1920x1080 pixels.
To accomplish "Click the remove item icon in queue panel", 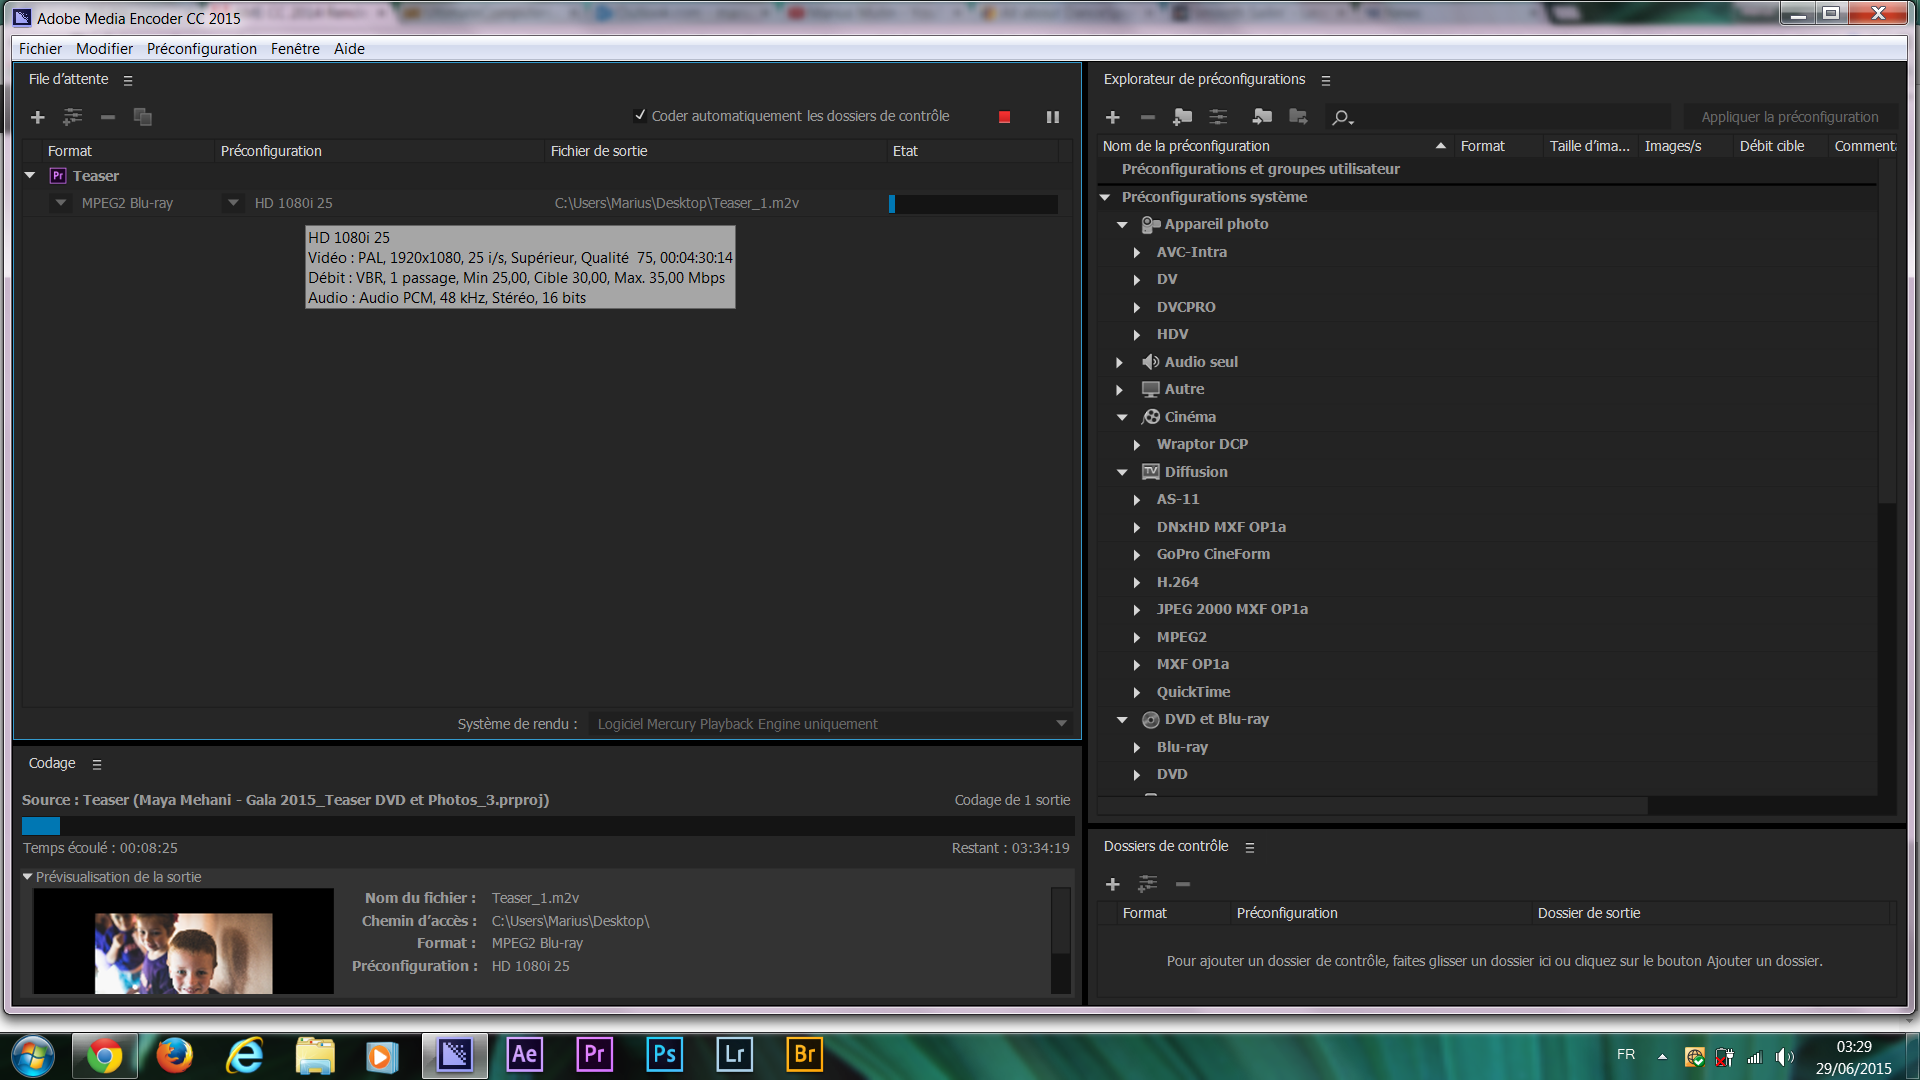I will tap(107, 117).
